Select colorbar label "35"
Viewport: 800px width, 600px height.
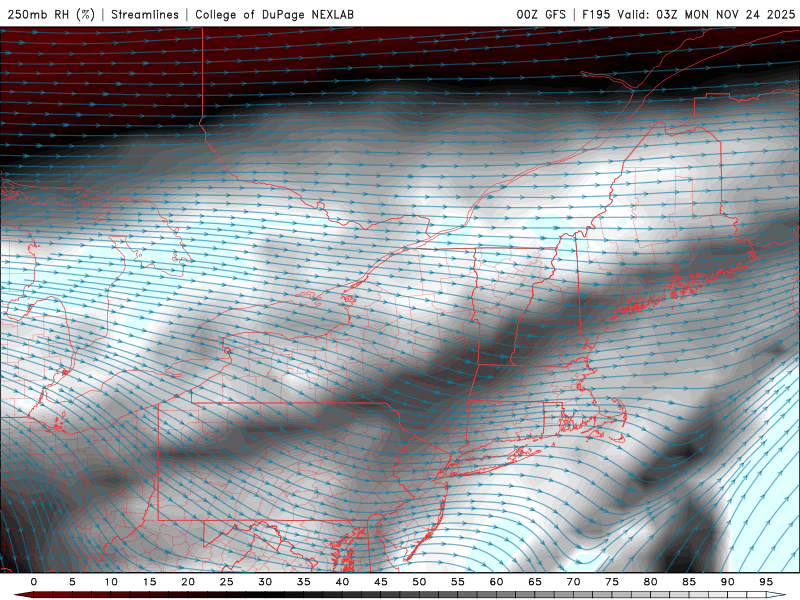click(304, 582)
